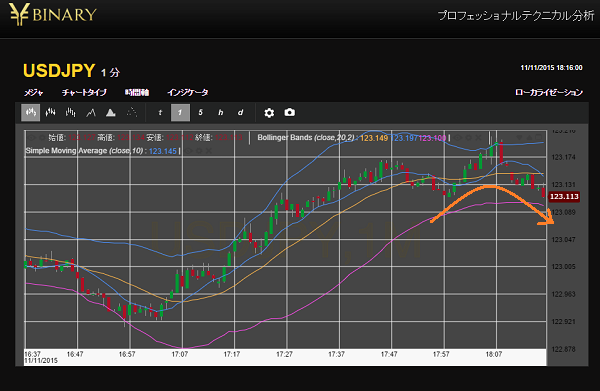Viewport: 600px width, 391px height.
Task: Select the dotted chart type icon
Action: click(131, 112)
